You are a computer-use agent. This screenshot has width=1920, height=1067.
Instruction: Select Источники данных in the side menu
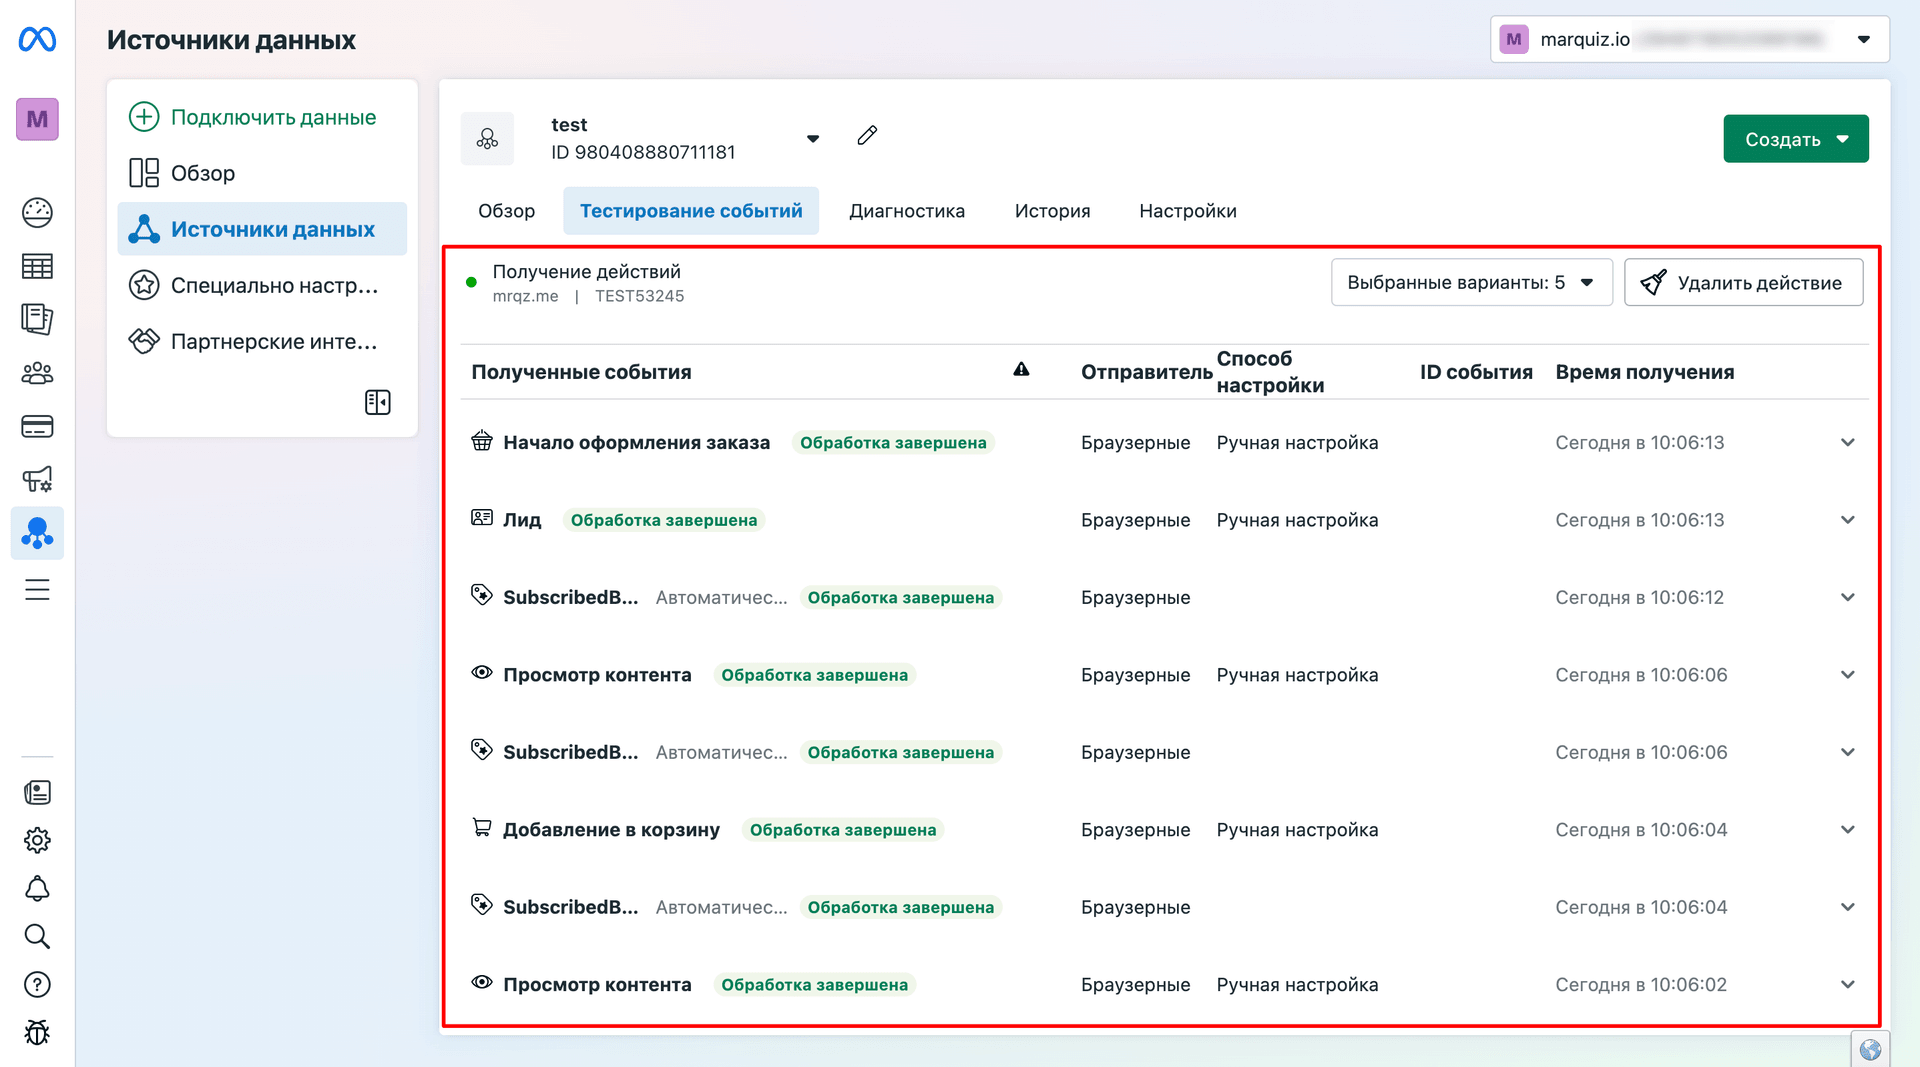point(262,229)
